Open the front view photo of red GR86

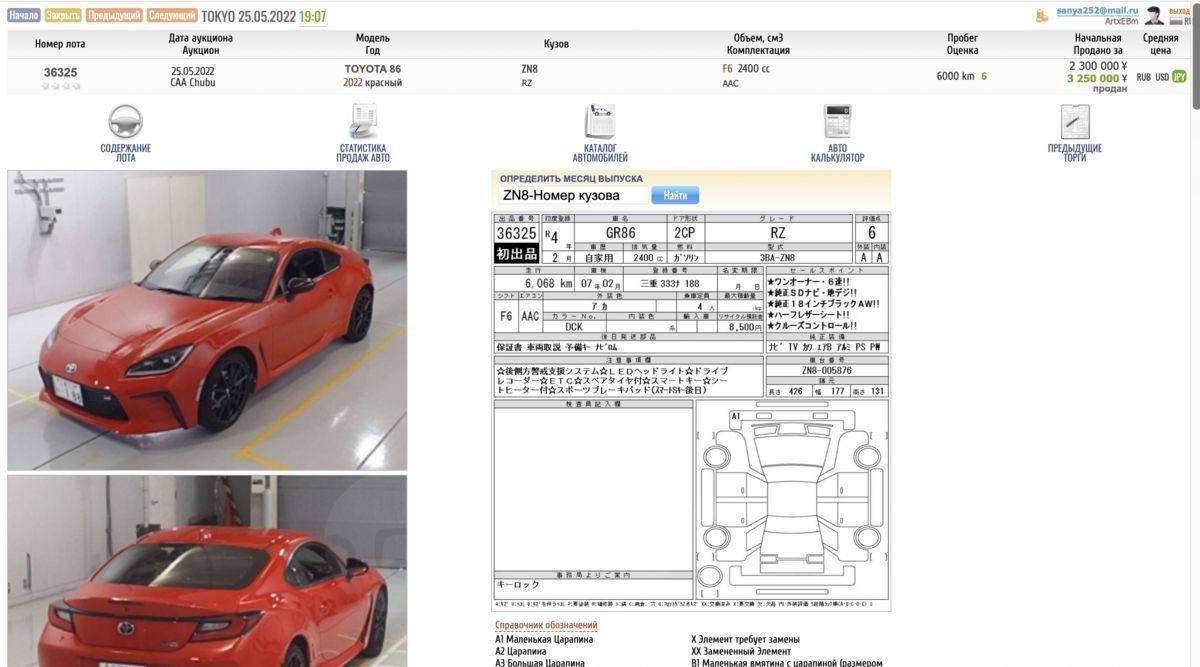tap(207, 320)
